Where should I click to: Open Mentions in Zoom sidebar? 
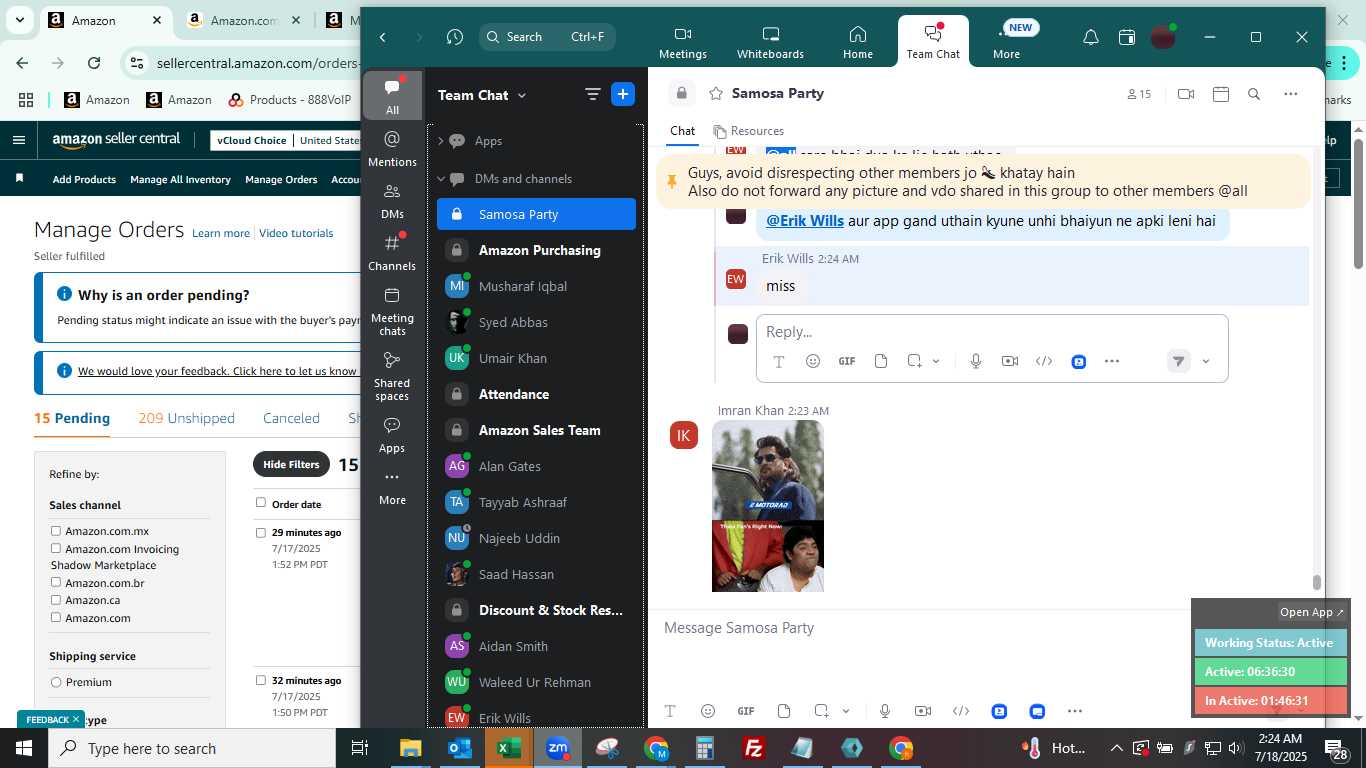pyautogui.click(x=392, y=148)
